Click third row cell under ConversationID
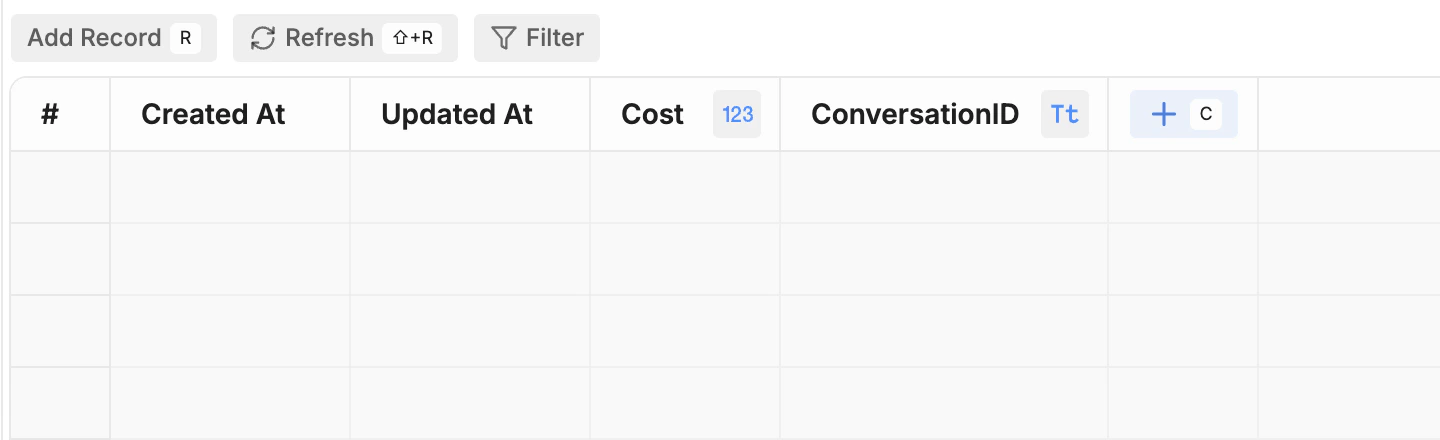 944,331
